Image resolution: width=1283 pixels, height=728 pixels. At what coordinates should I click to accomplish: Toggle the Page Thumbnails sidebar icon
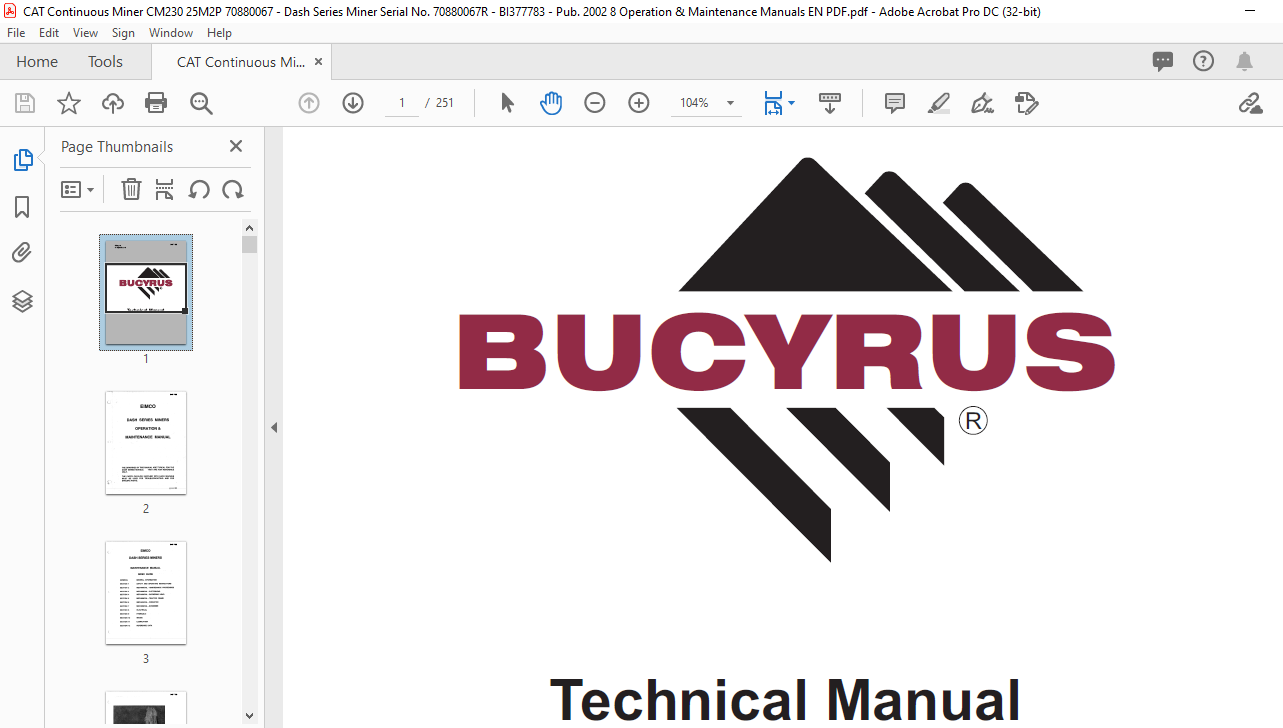(x=22, y=159)
